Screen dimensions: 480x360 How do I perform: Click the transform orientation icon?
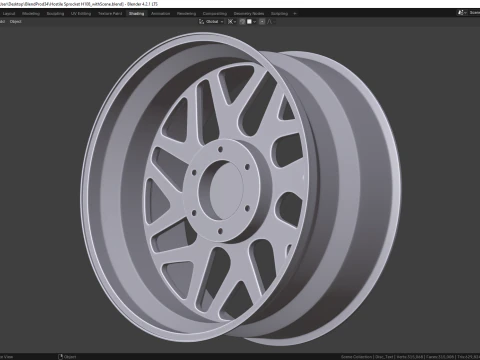tap(201, 22)
